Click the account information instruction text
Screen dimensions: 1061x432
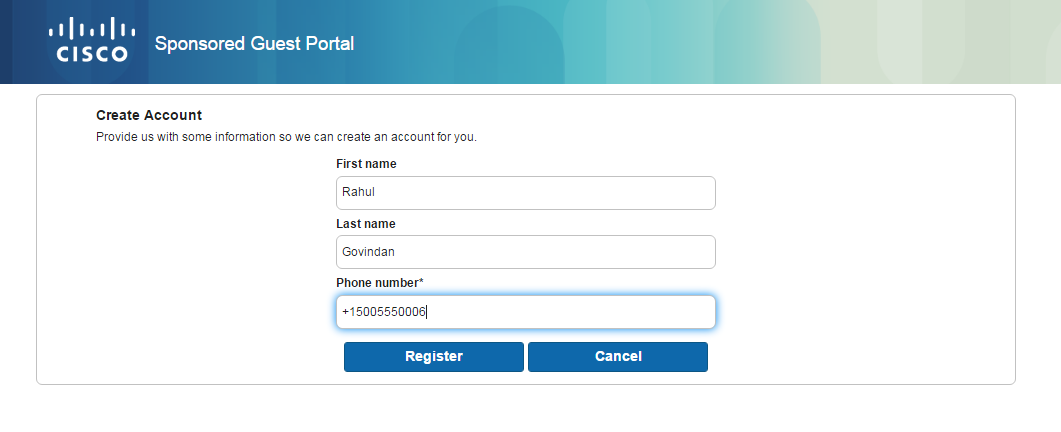pos(286,136)
